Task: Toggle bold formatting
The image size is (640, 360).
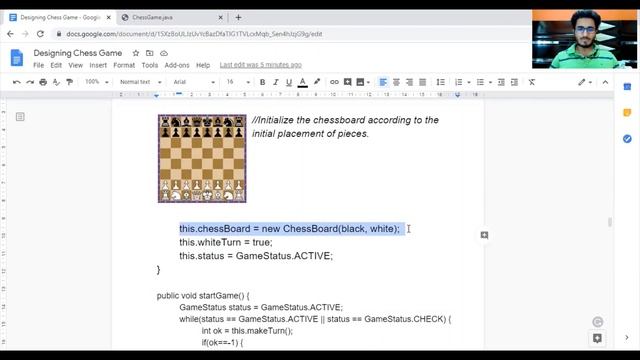Action: pyautogui.click(x=262, y=82)
